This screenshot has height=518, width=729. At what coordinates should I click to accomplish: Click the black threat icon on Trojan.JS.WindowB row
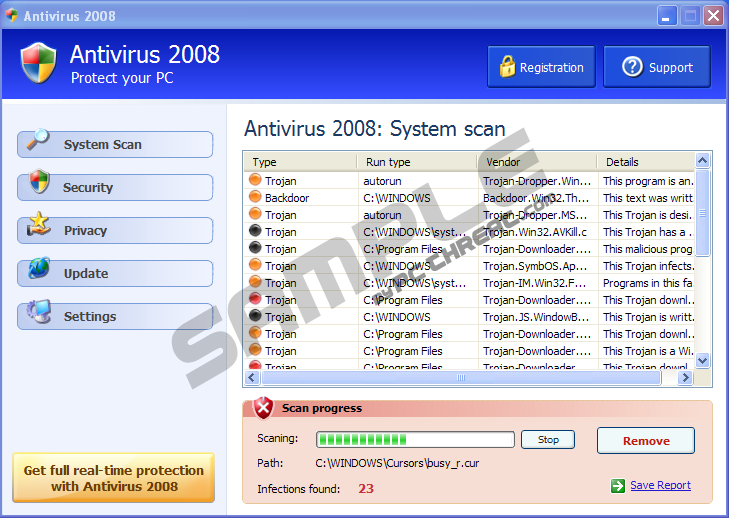tap(255, 316)
